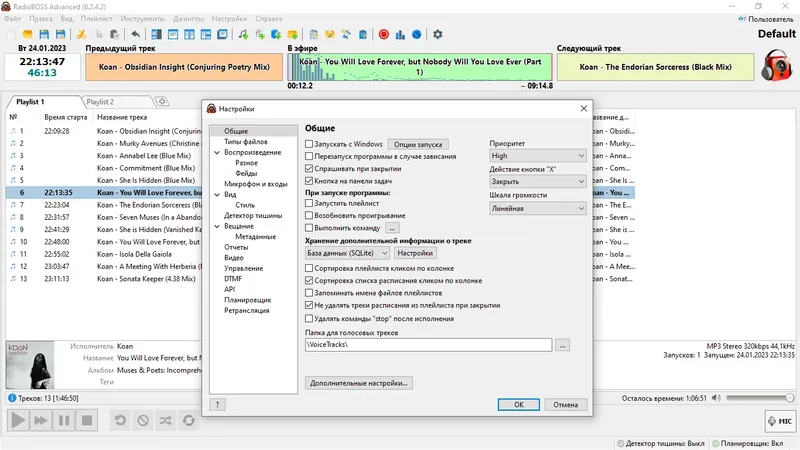Click the add new playlist tab icon
800x450 pixels.
162,102
